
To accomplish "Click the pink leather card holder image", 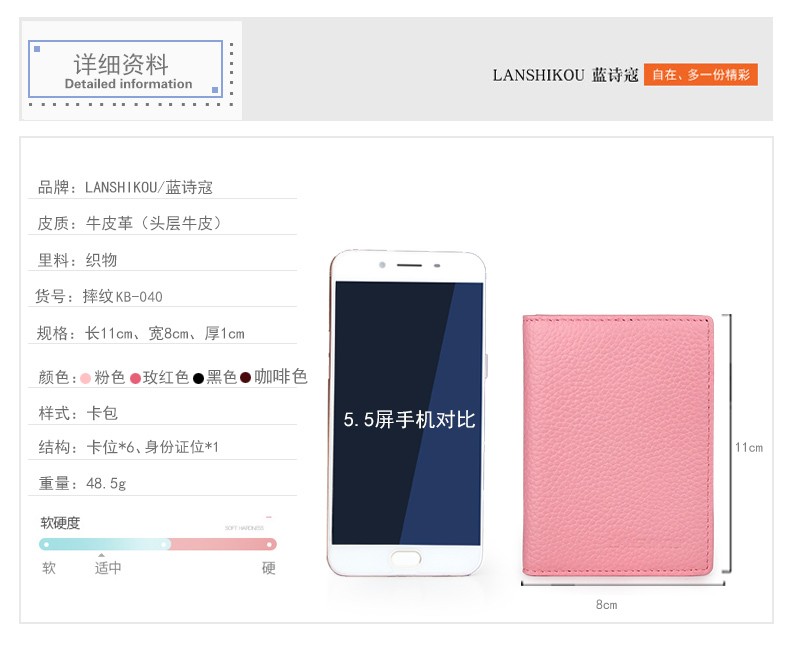I will [618, 445].
